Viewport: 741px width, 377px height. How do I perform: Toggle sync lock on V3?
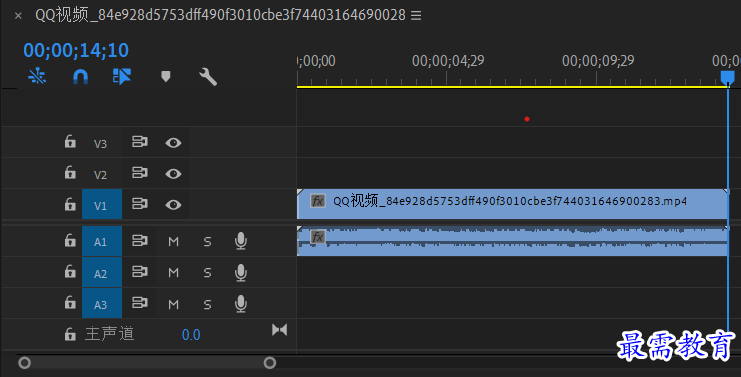pos(139,142)
